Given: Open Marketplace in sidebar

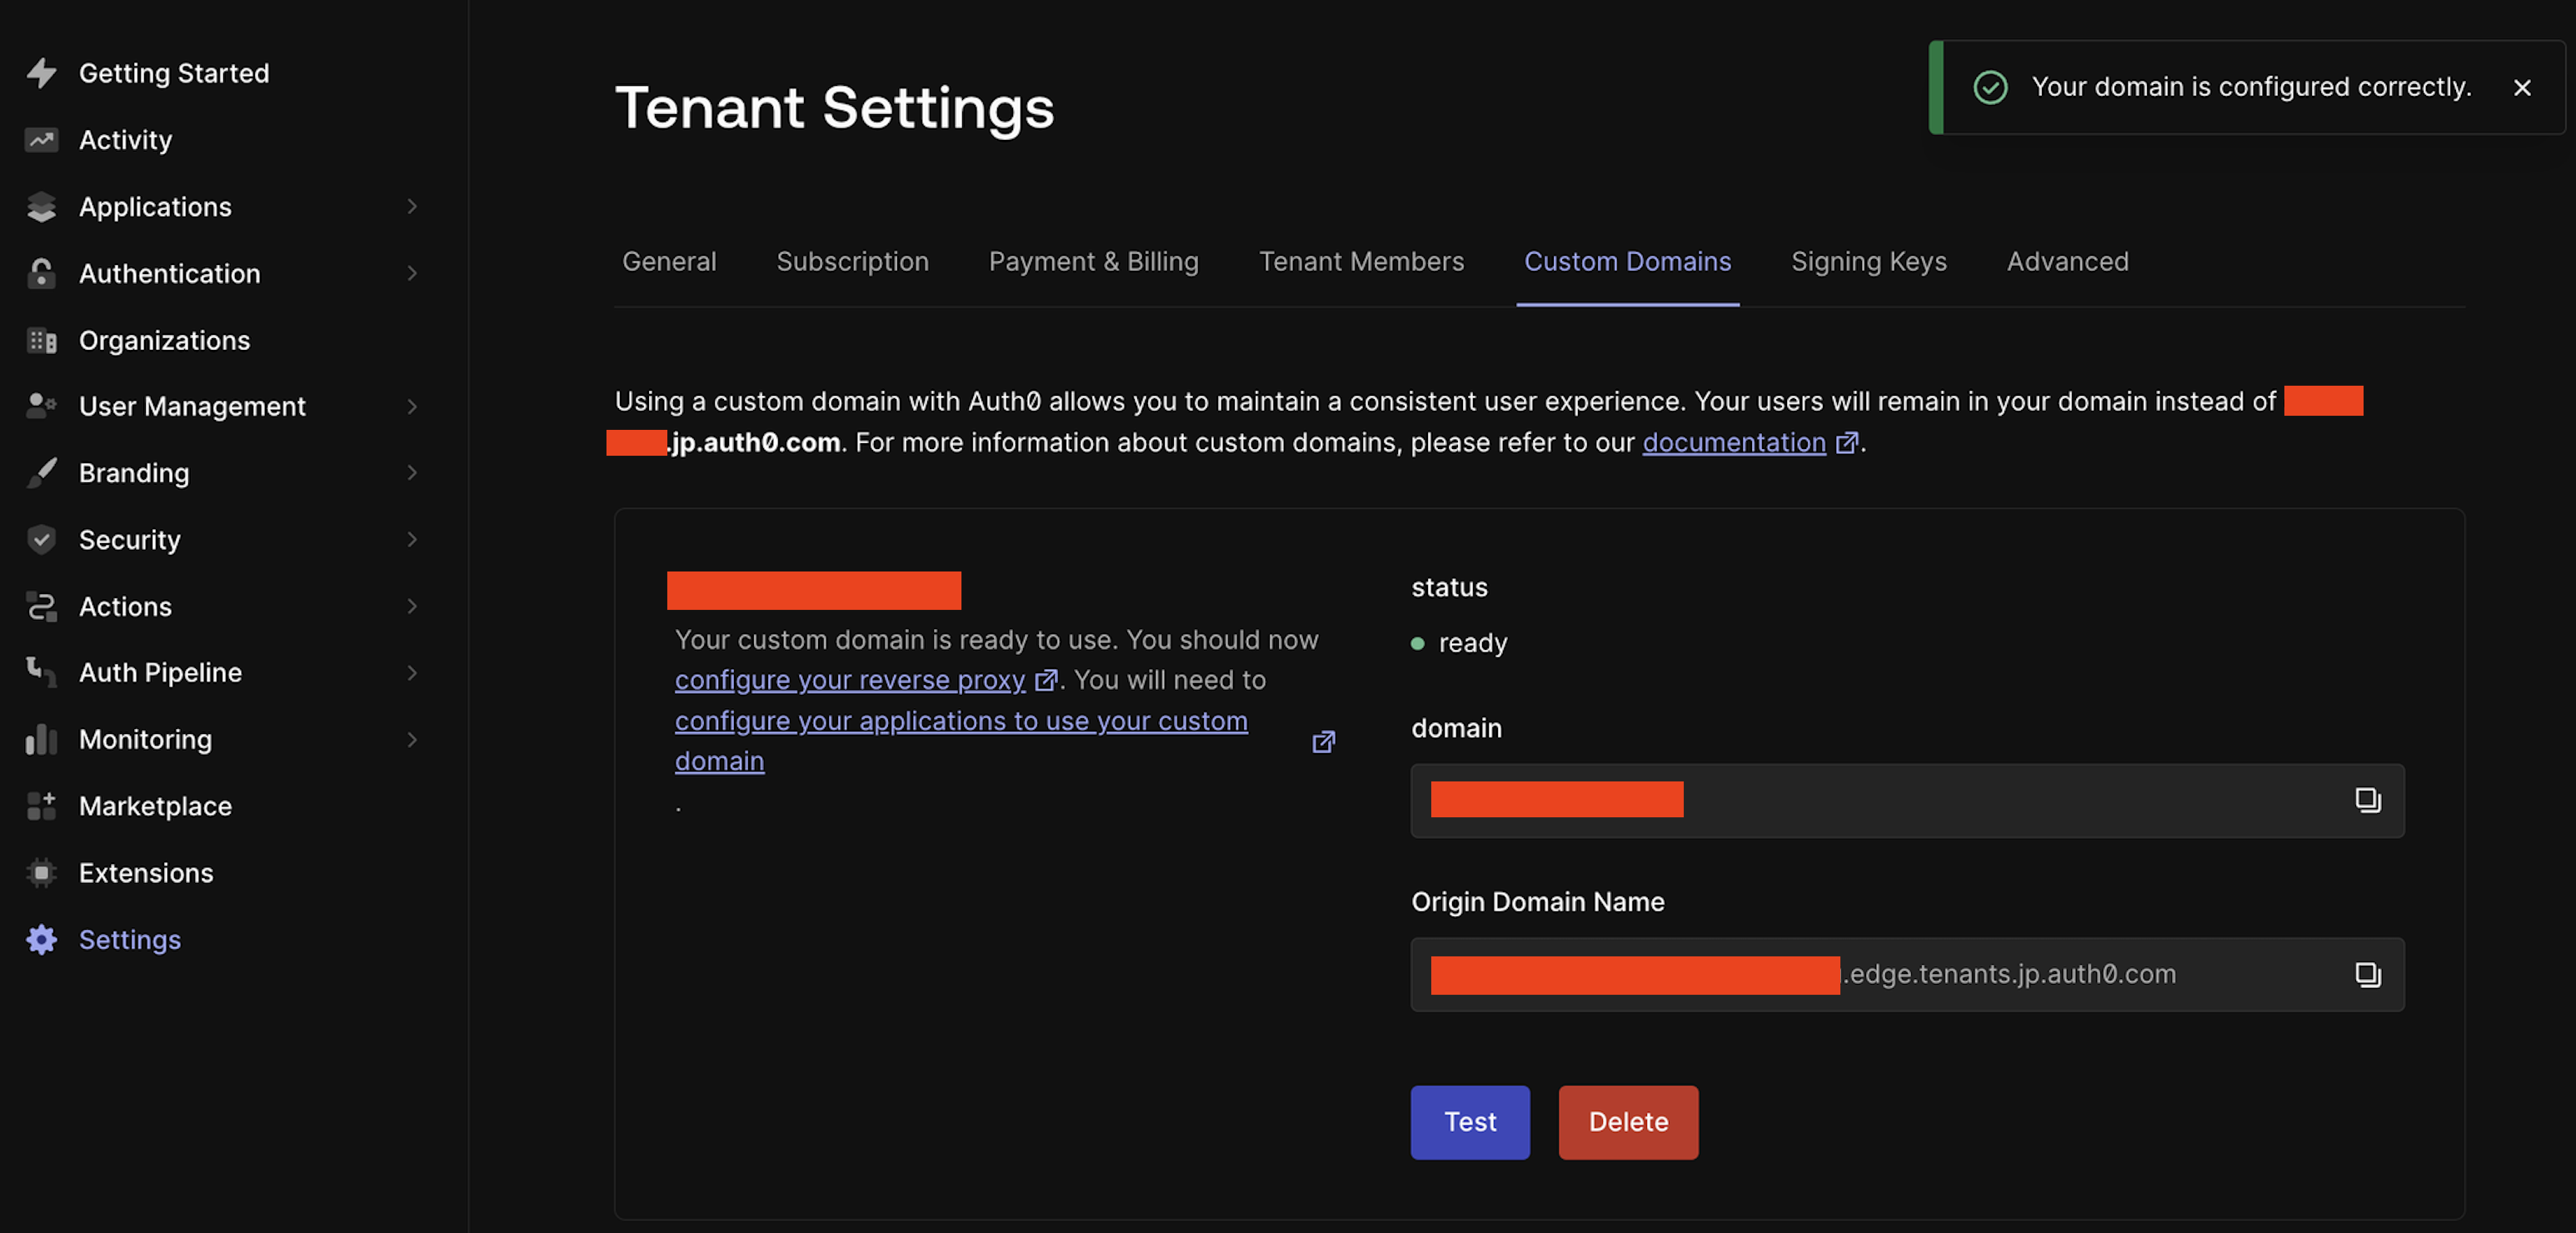Looking at the screenshot, I should [155, 806].
